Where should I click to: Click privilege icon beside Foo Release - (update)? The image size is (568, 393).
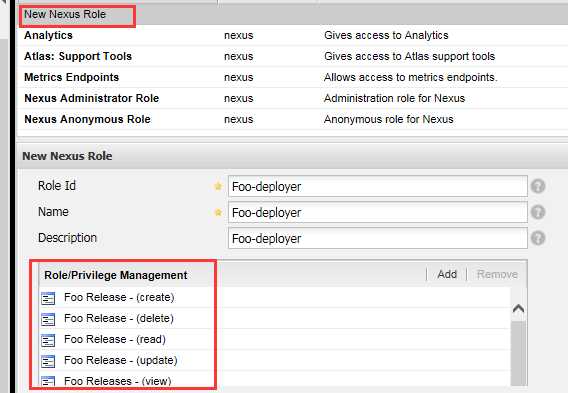48,361
